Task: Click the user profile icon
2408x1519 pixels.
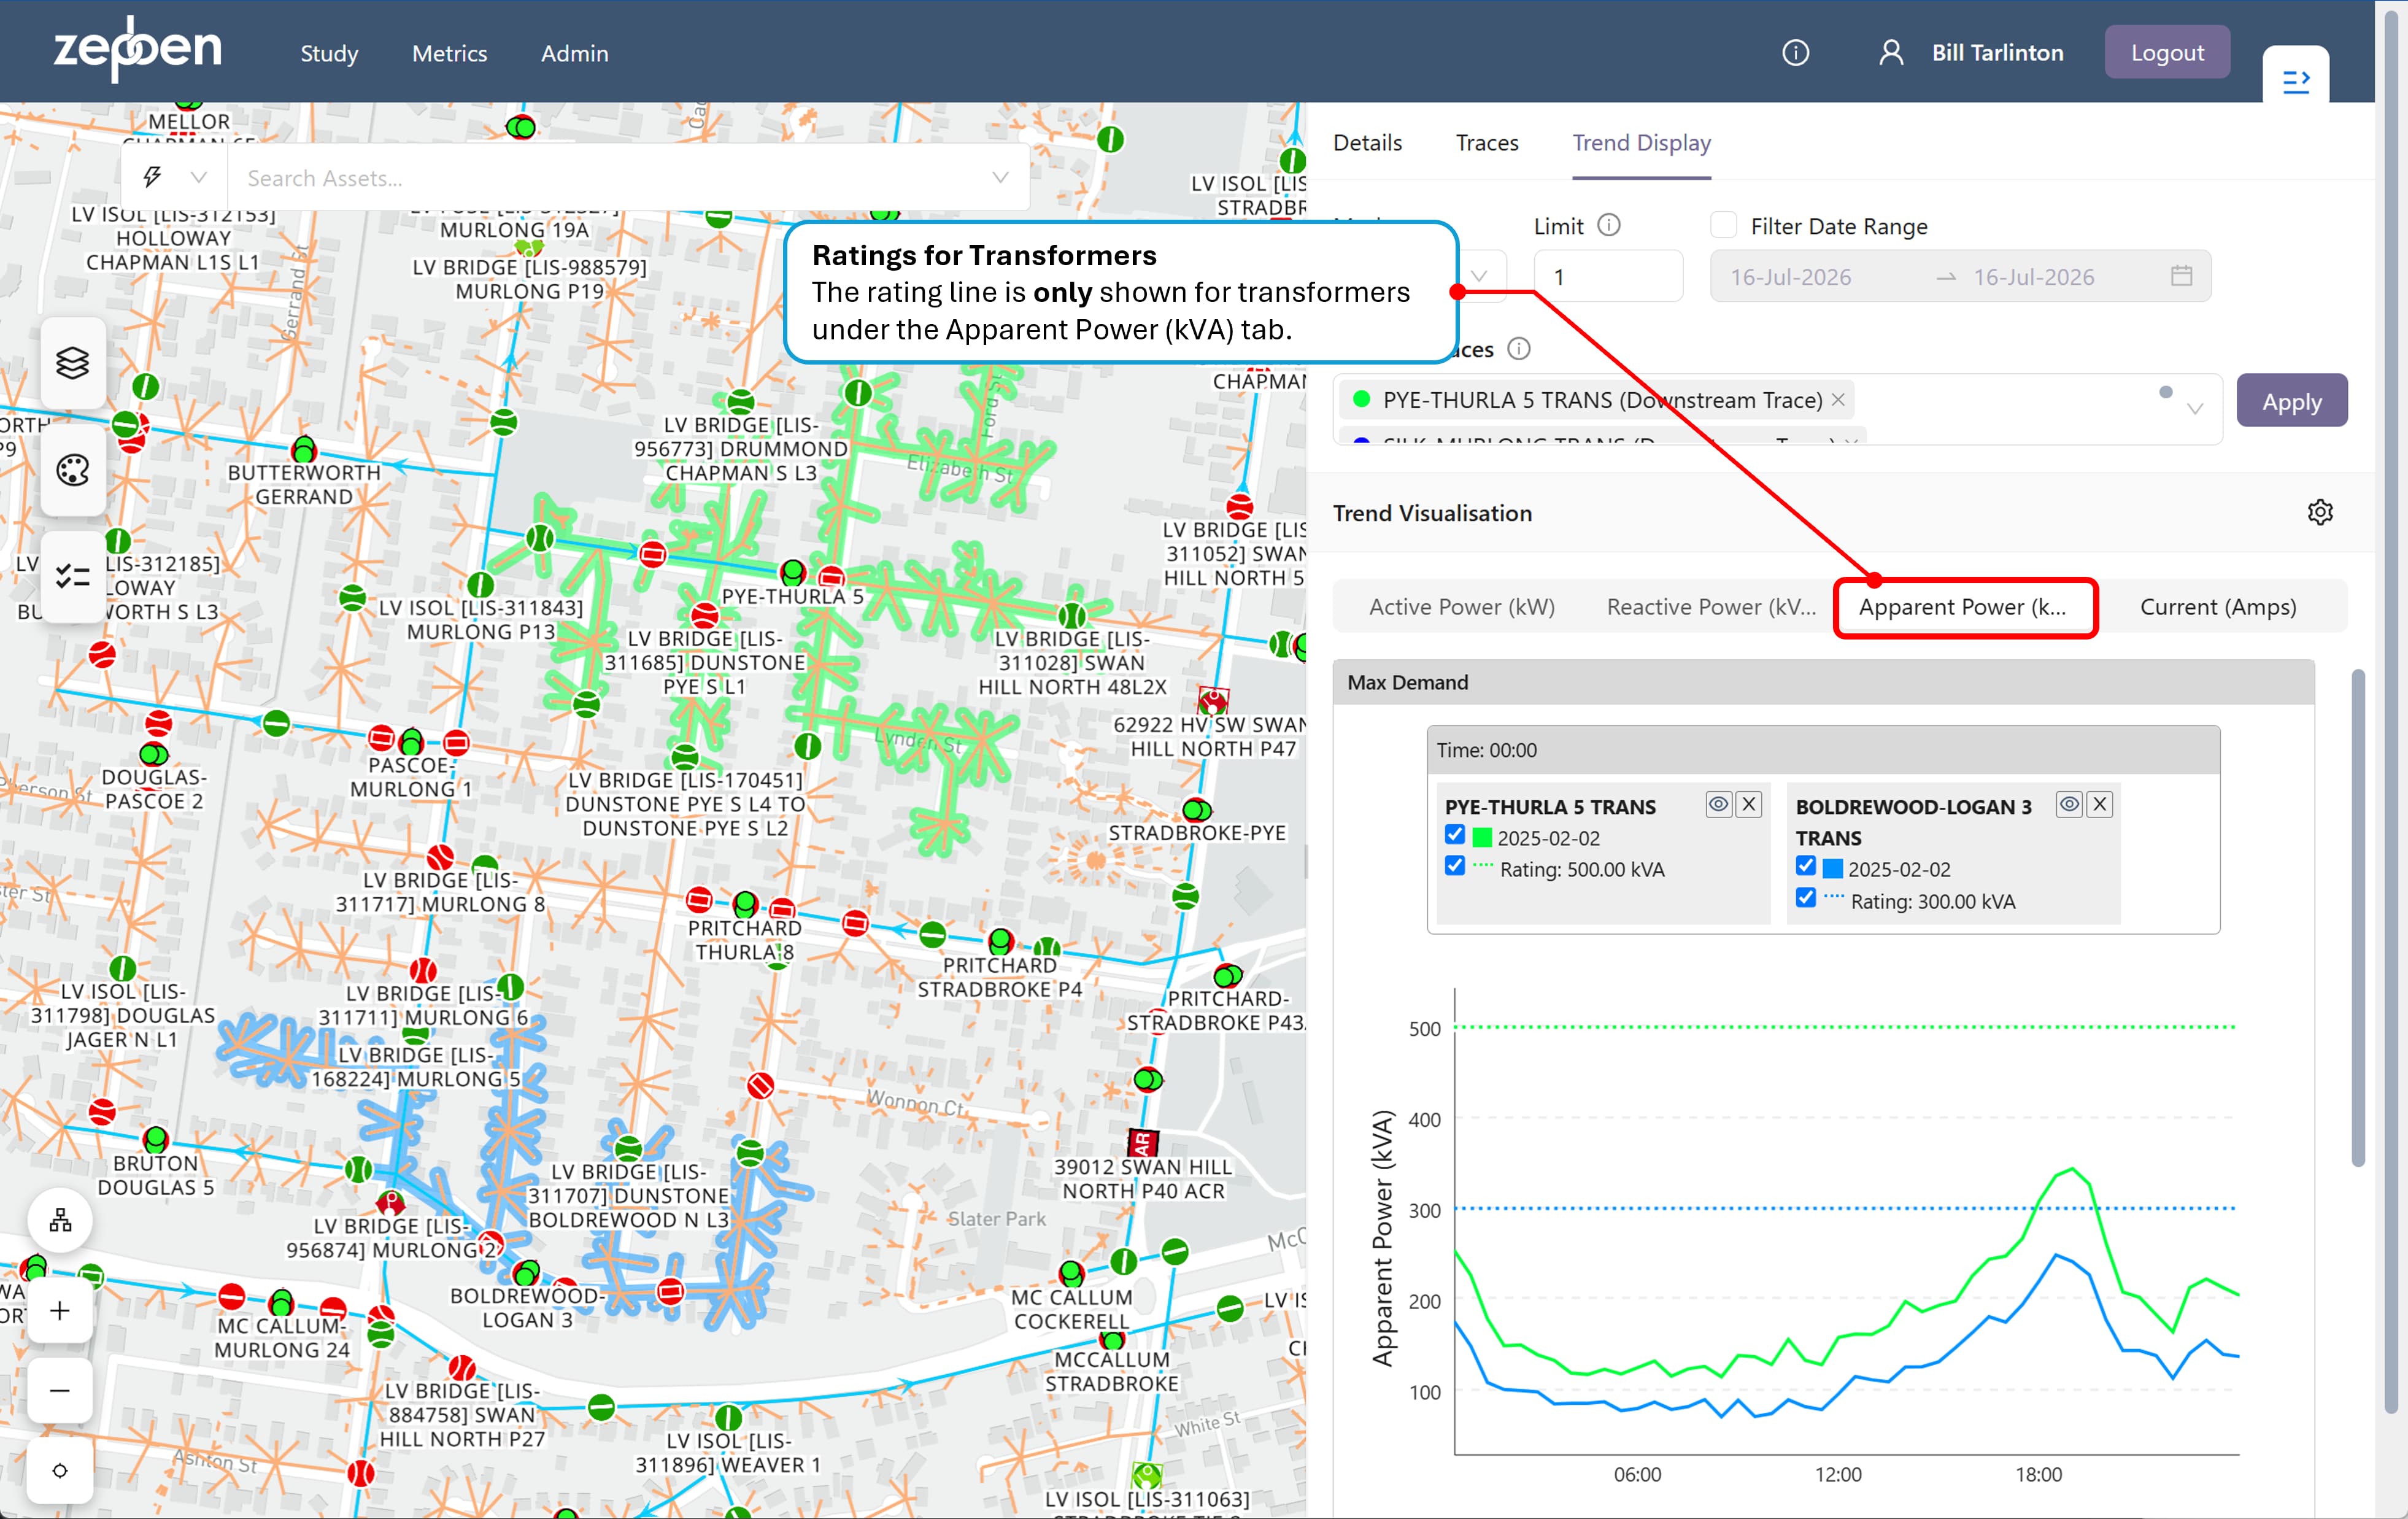Action: click(x=1890, y=53)
